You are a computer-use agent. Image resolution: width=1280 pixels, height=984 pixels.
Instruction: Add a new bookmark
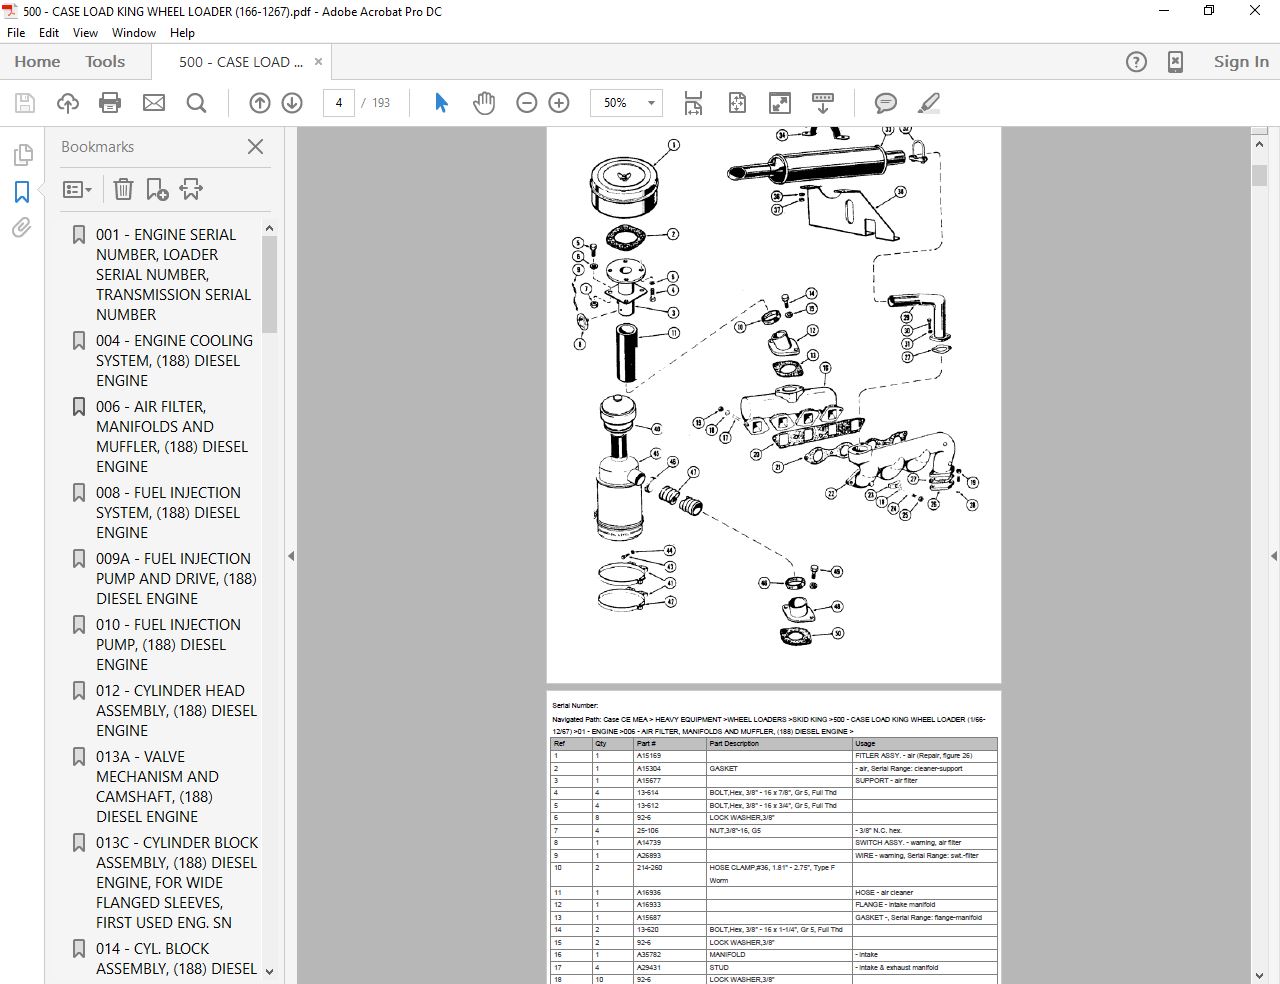tap(156, 189)
